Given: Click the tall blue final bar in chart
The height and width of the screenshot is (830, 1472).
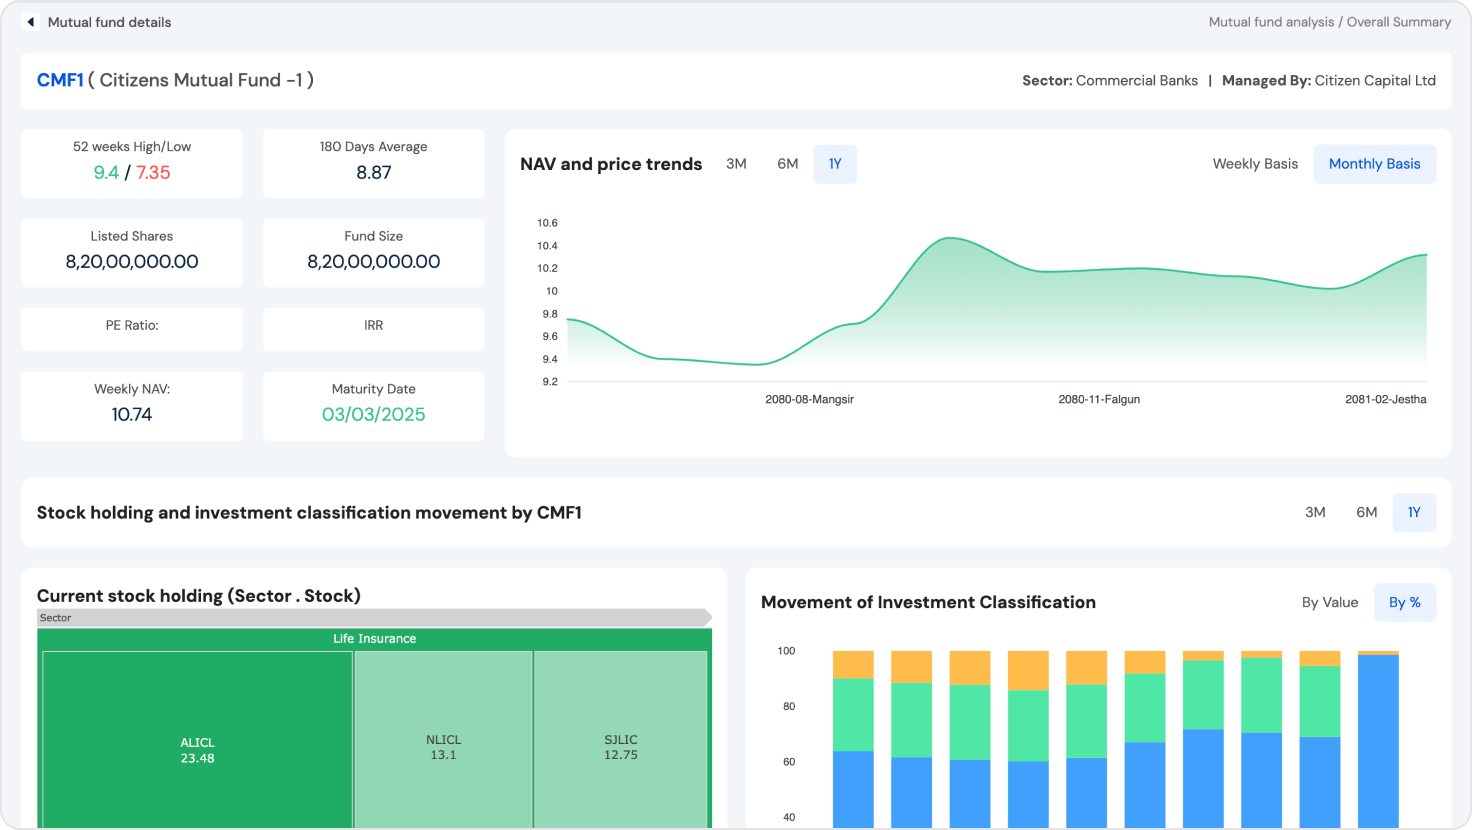Looking at the screenshot, I should click(x=1378, y=740).
